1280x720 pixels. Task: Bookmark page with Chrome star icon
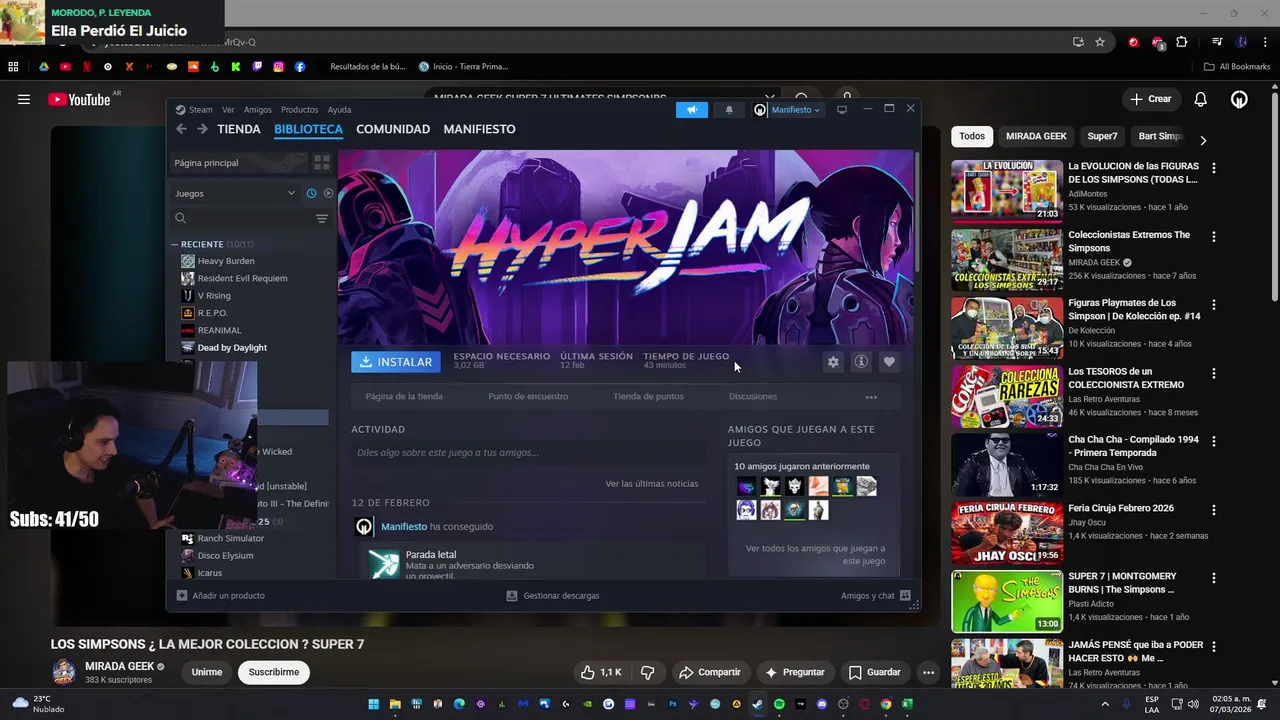click(1100, 42)
